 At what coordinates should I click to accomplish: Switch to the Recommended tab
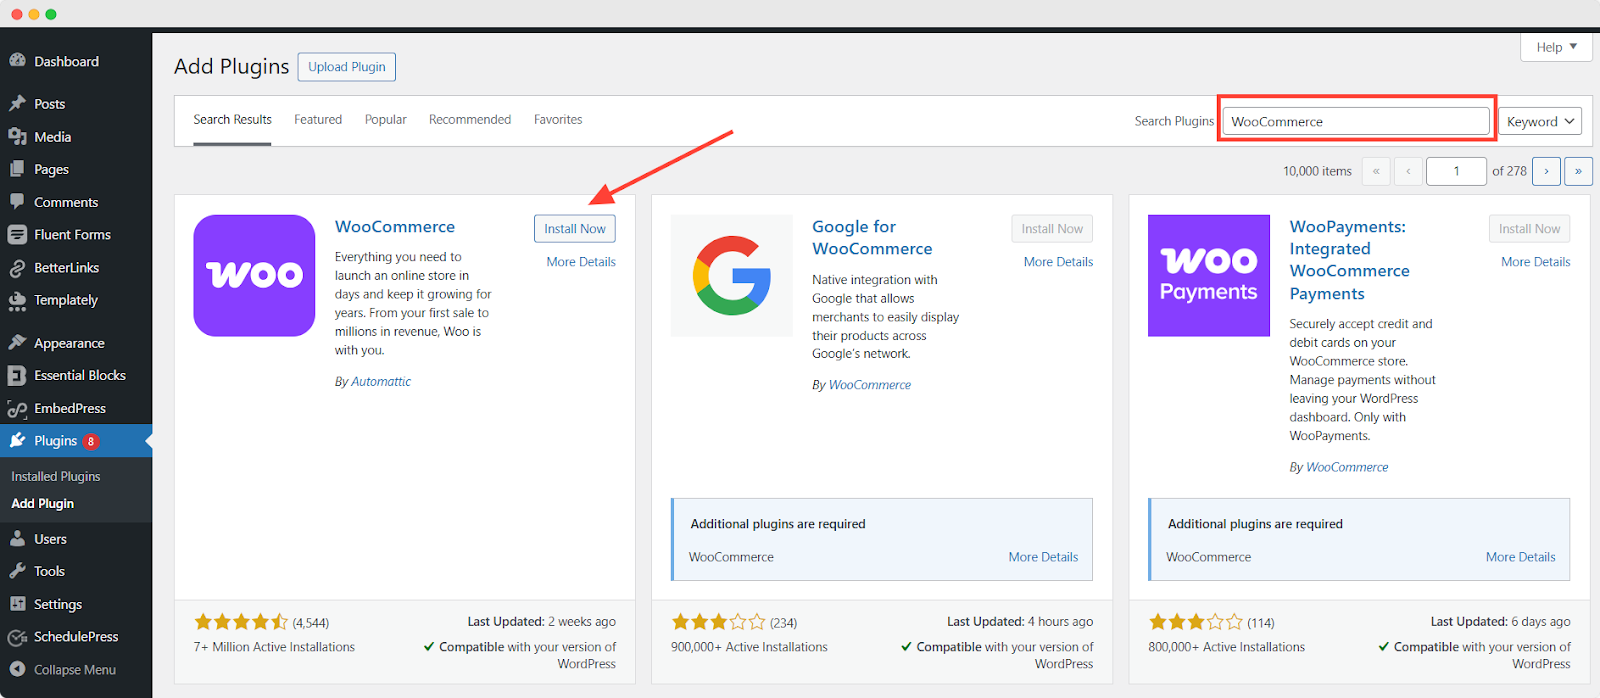pyautogui.click(x=470, y=120)
